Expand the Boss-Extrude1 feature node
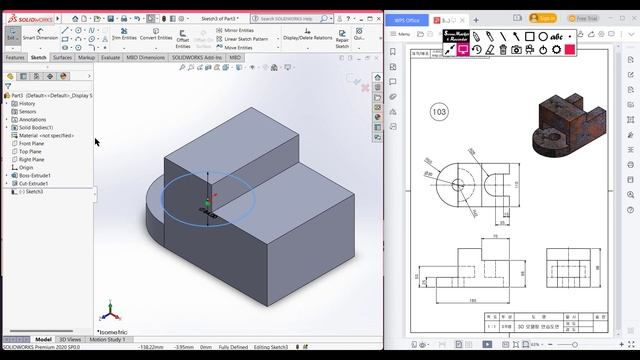This screenshot has height=360, width=640. 7,176
